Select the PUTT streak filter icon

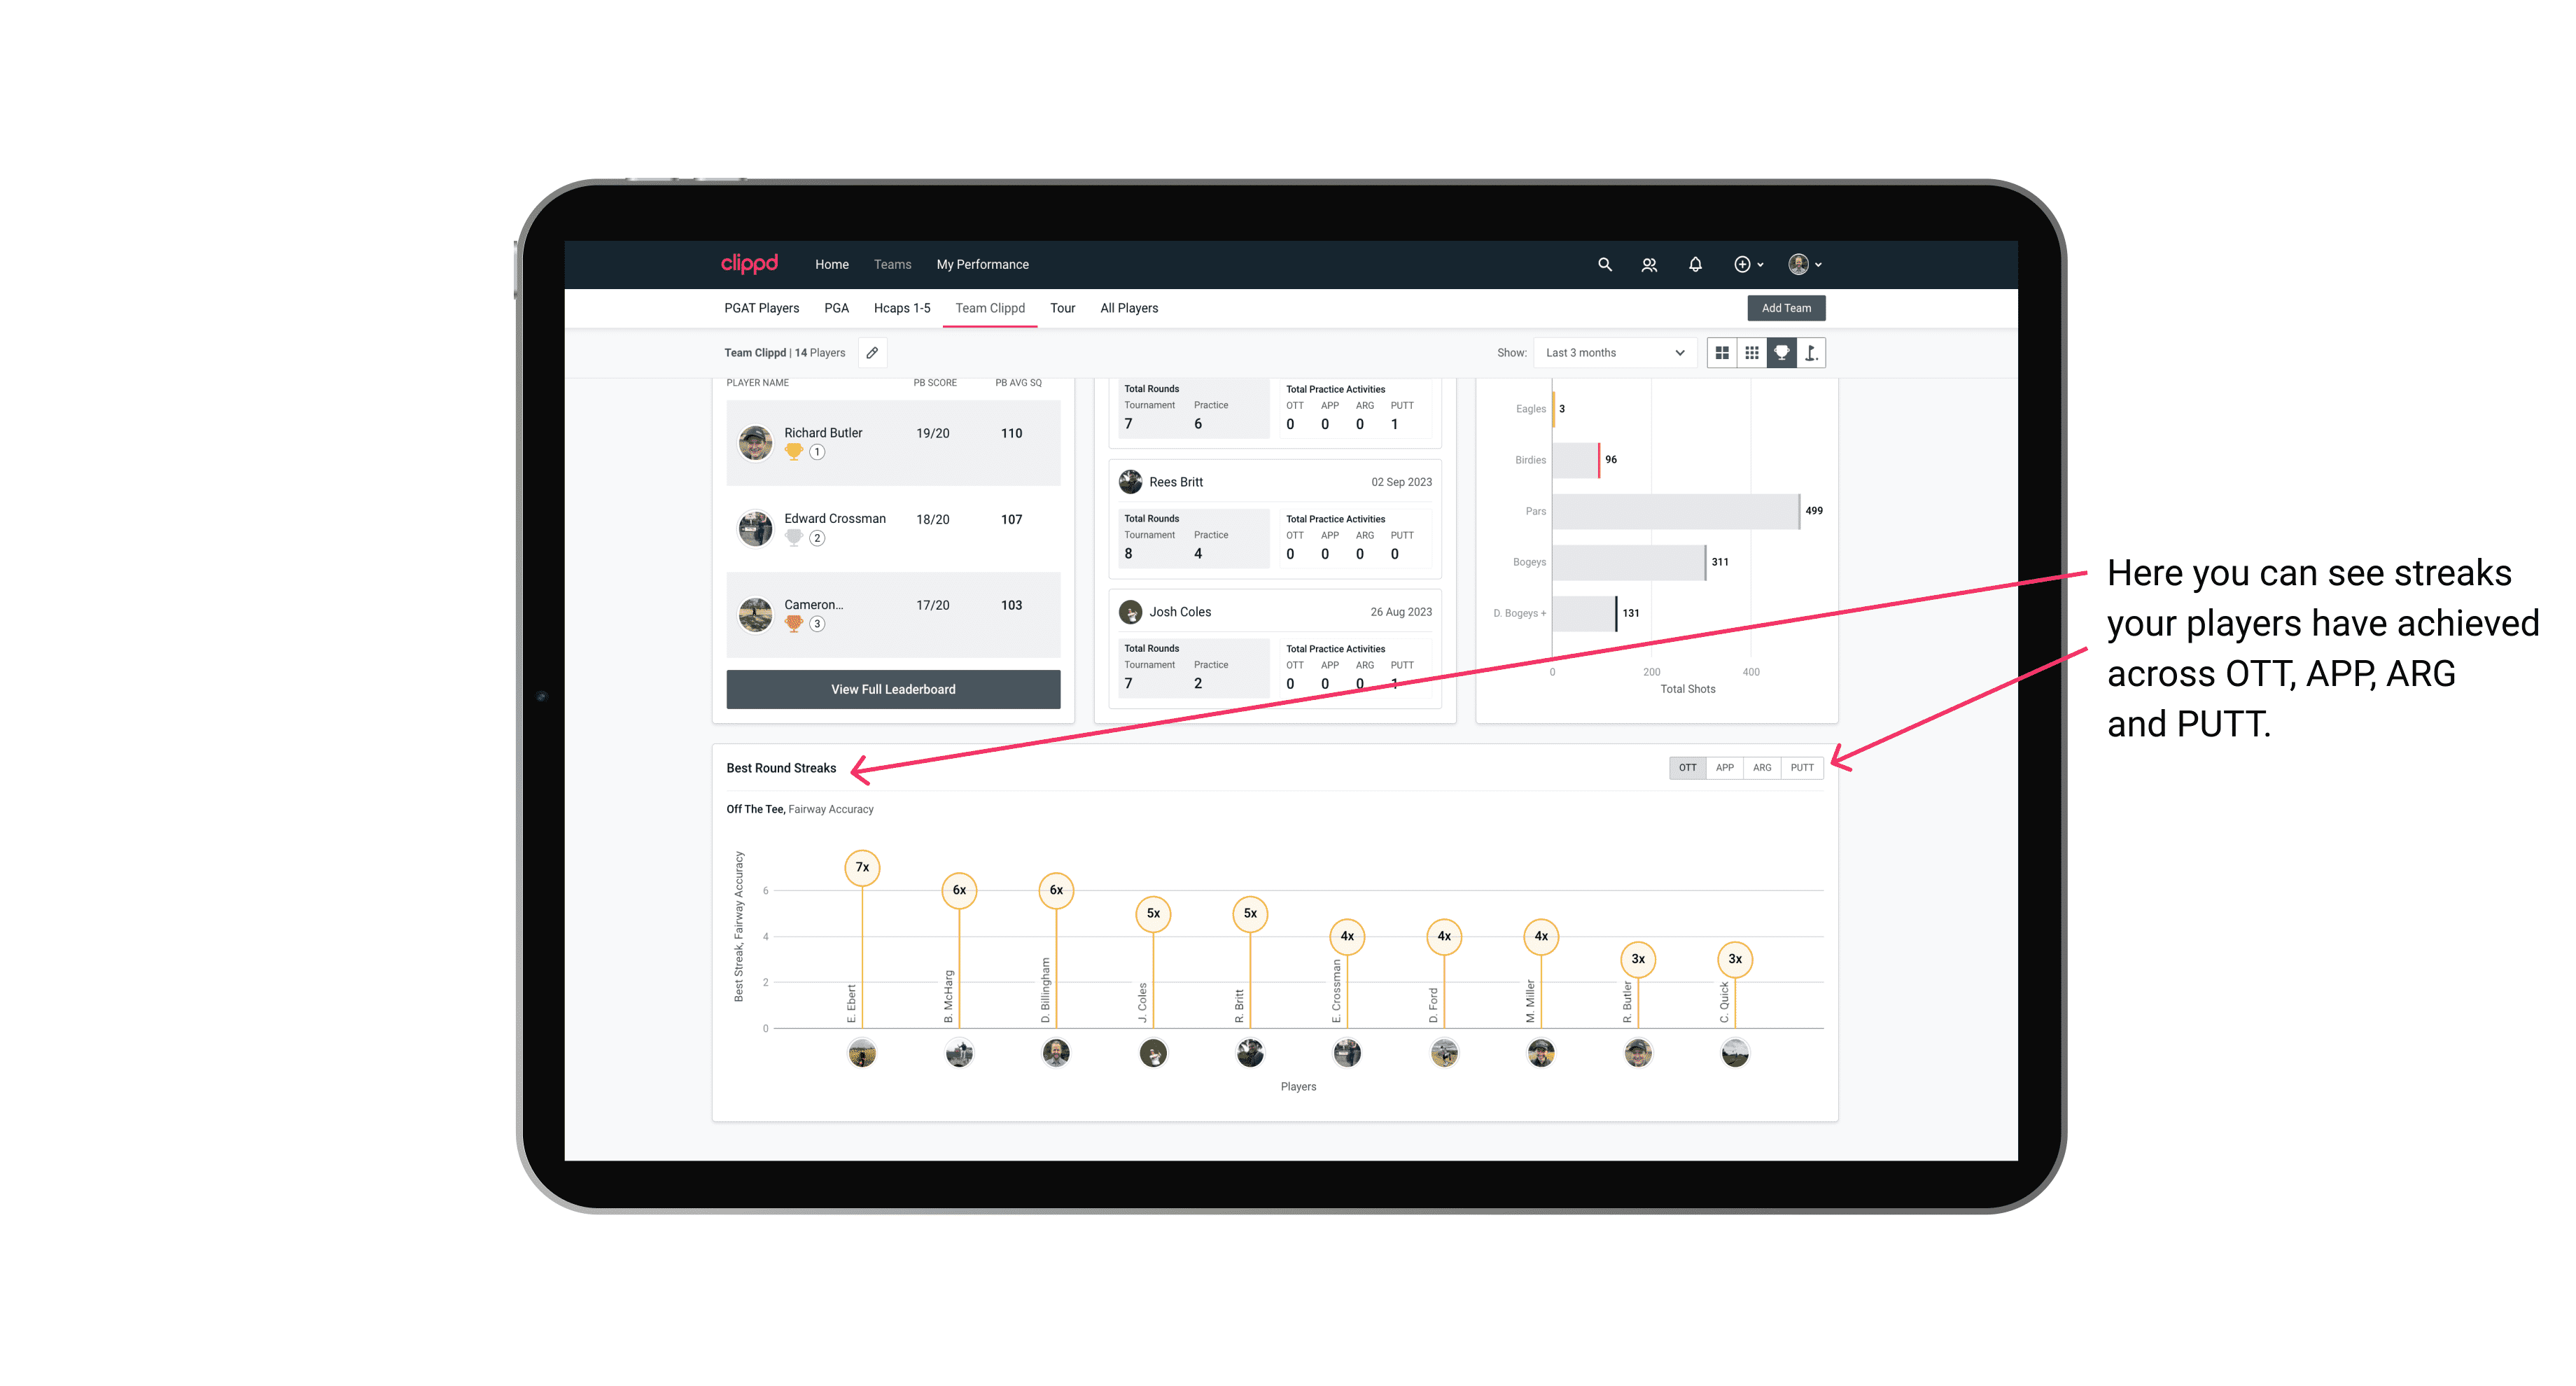pos(1803,766)
